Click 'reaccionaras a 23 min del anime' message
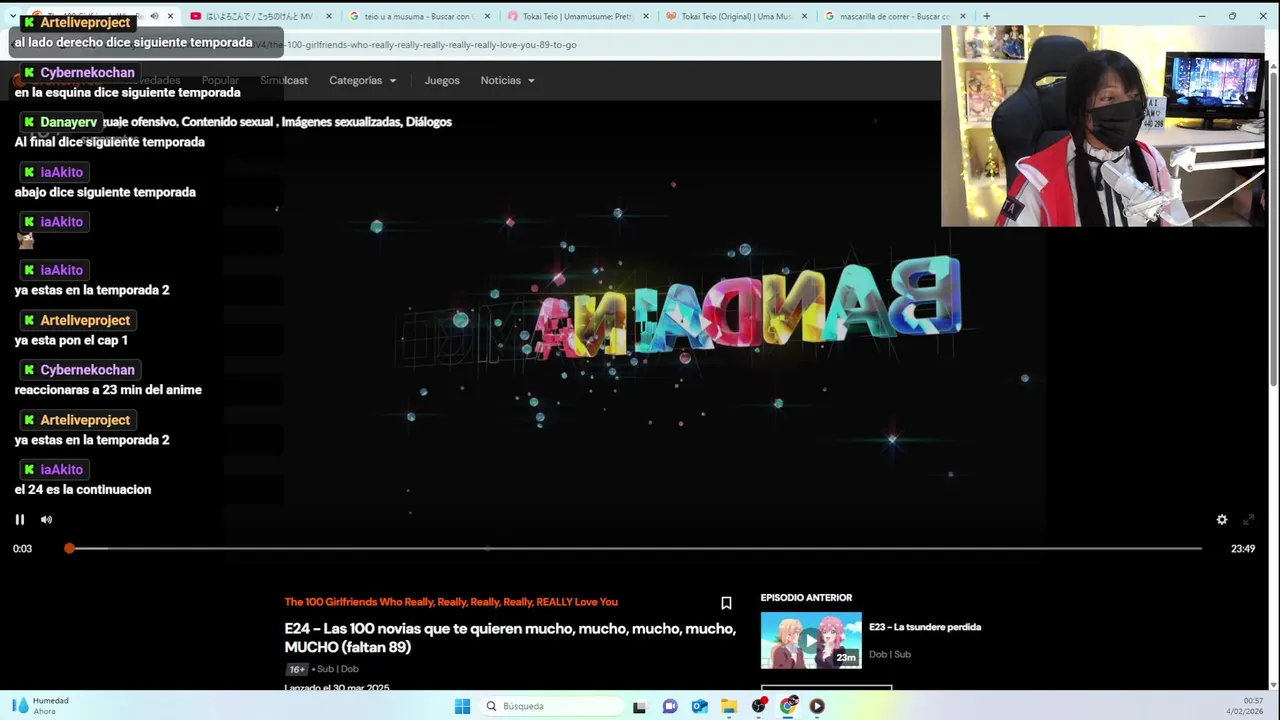1280x720 pixels. (108, 390)
